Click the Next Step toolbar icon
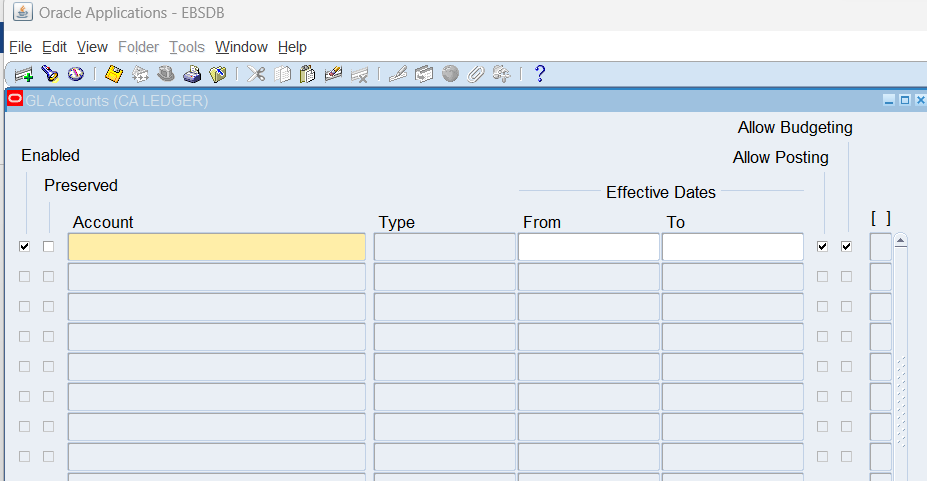 [140, 74]
